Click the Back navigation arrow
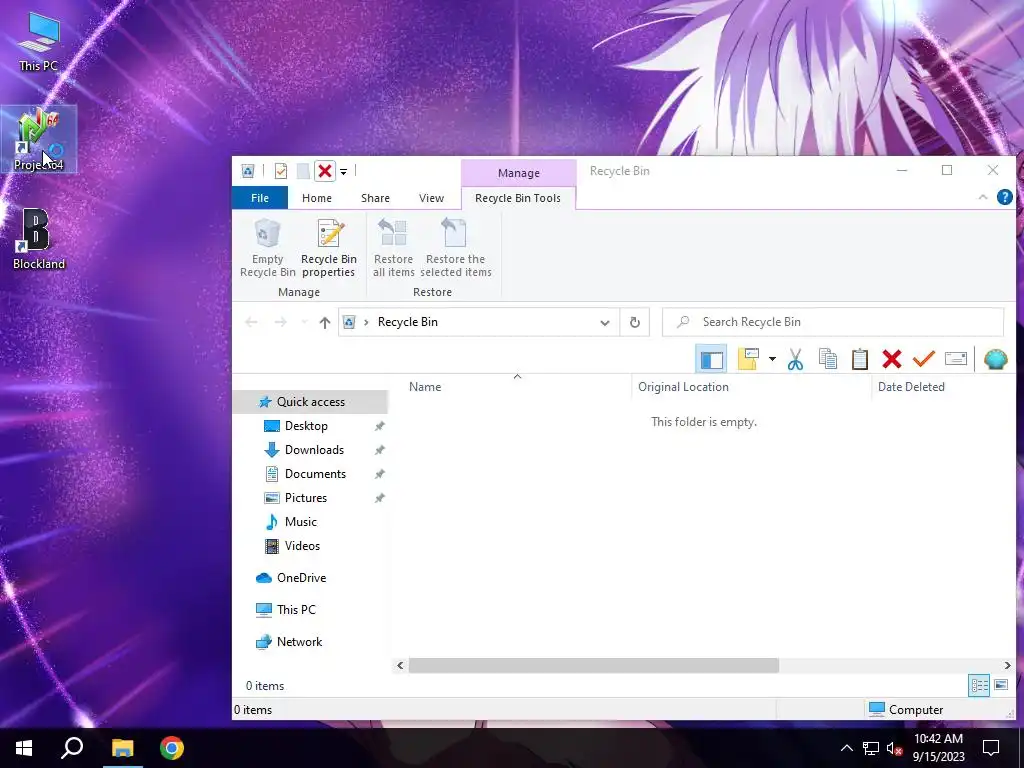Screen dimensions: 1024x768 tap(251, 322)
